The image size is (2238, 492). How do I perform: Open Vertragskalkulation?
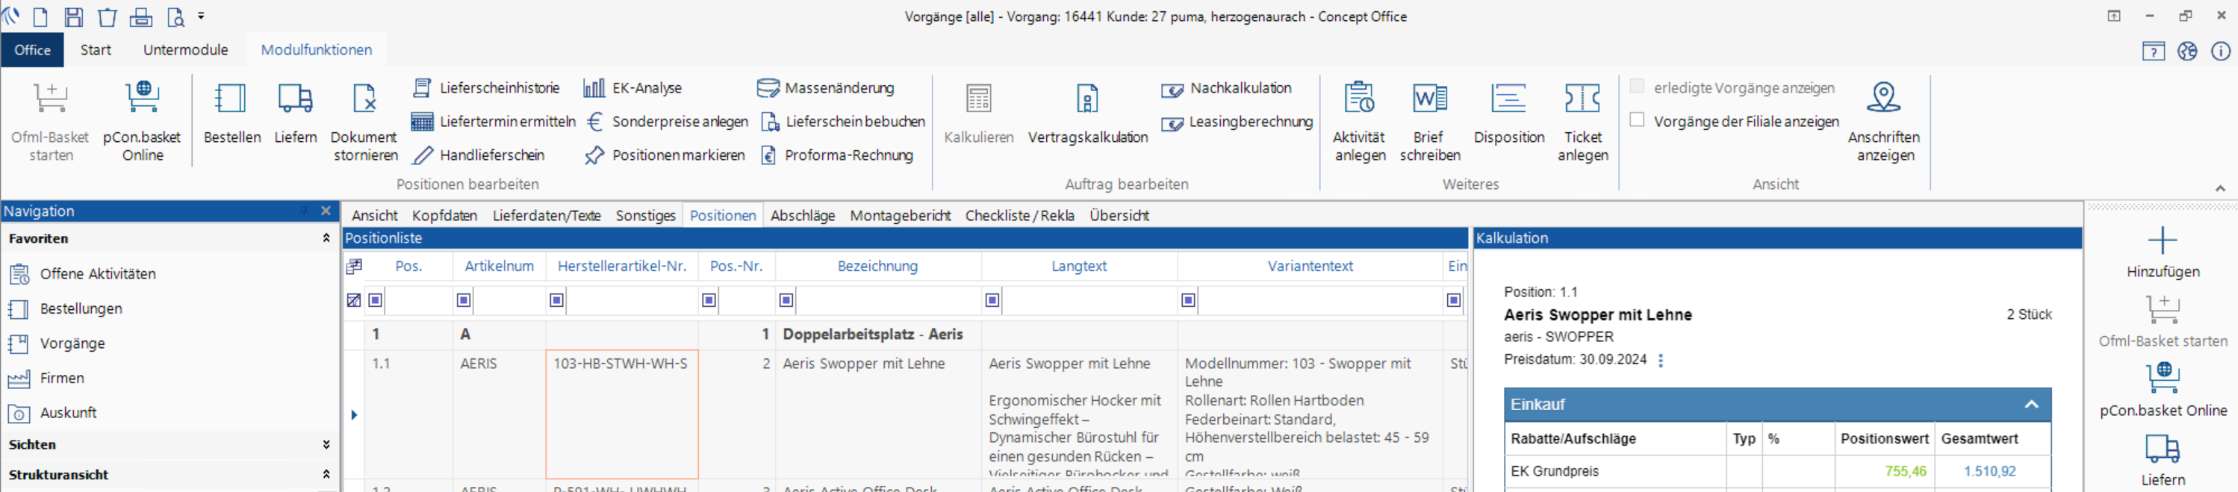1088,112
